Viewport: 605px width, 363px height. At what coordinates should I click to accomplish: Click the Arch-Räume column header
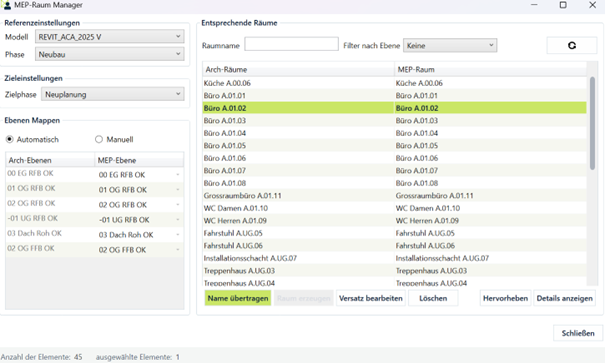click(x=298, y=69)
